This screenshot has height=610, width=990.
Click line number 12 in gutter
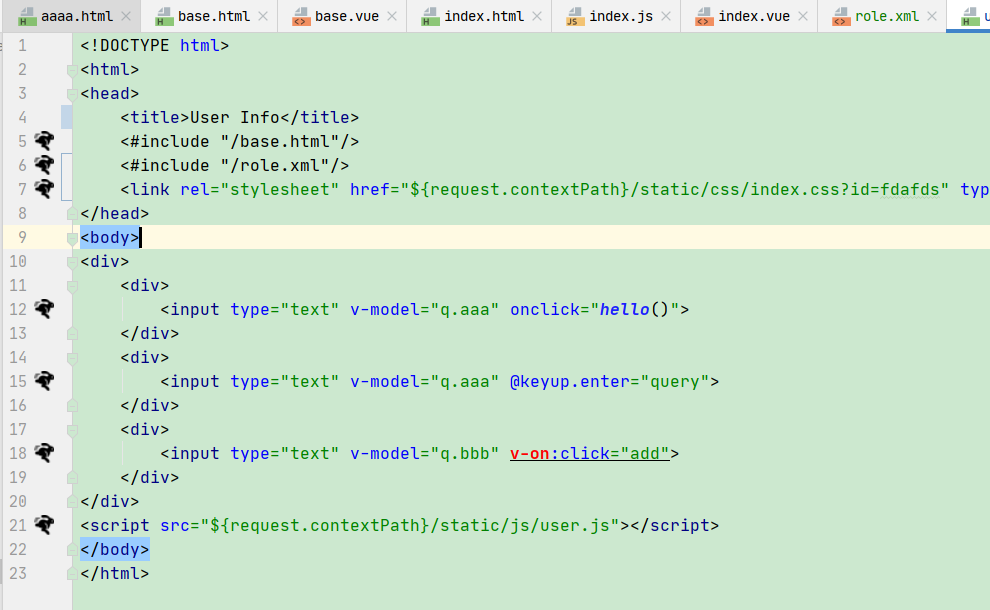18,309
